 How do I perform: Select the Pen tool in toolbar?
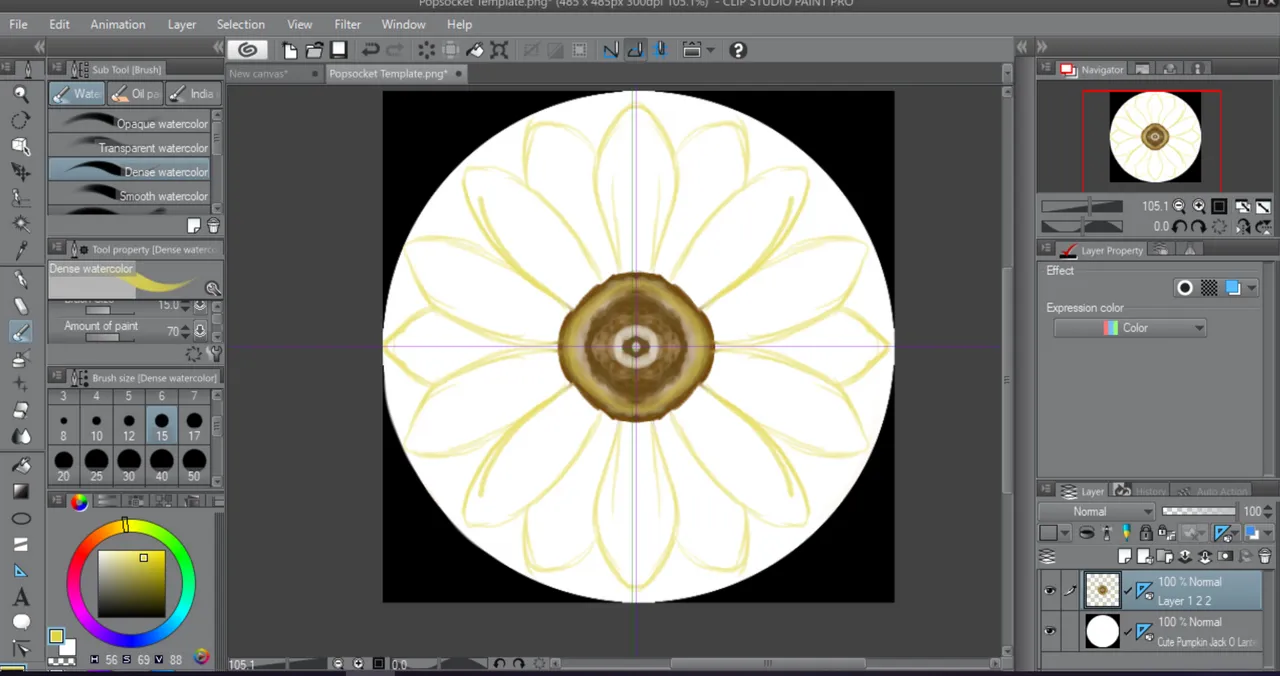pyautogui.click(x=21, y=280)
